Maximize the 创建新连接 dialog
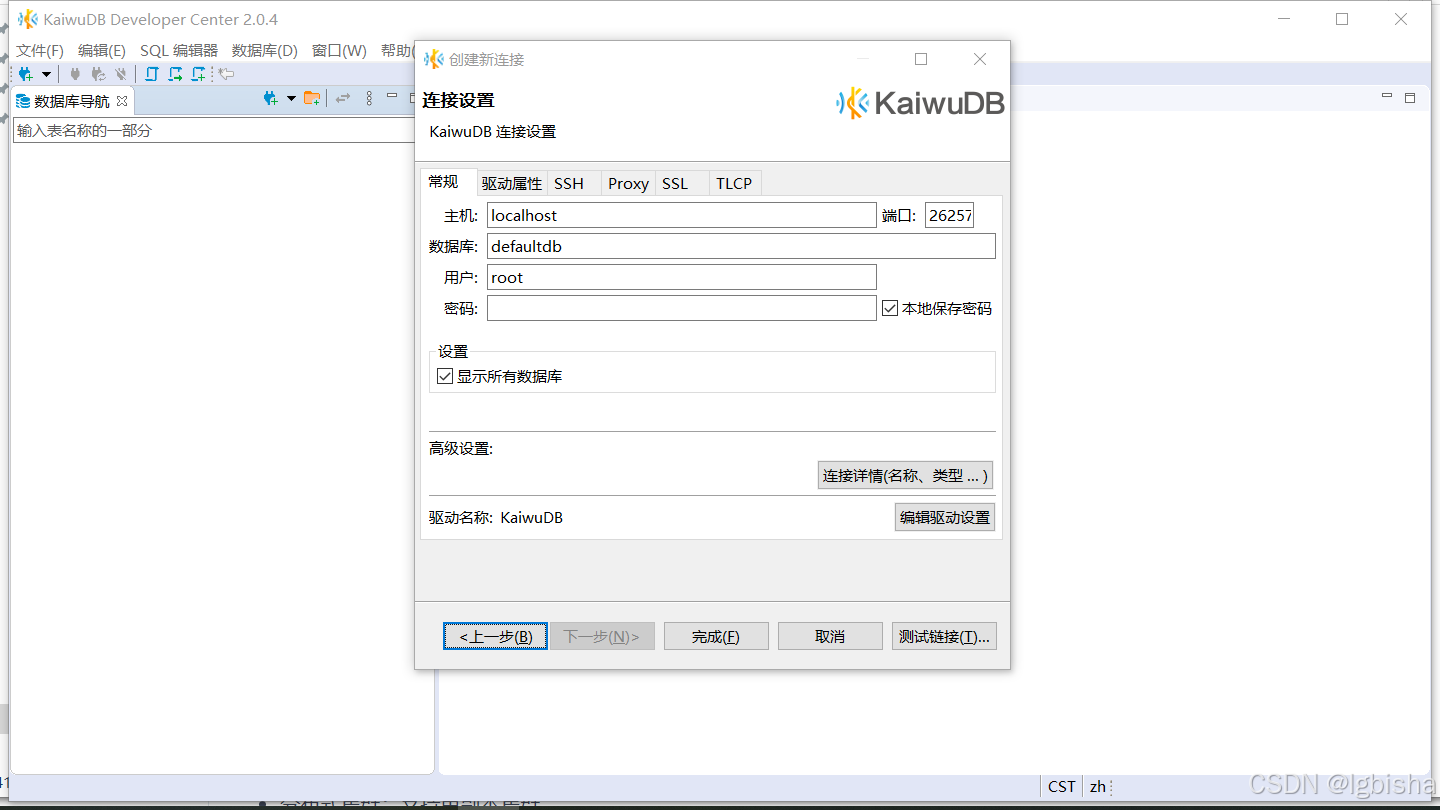 [x=921, y=59]
